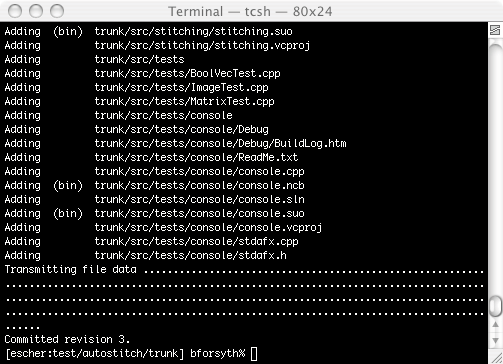Click the split pane icon above scrollbar
Image resolution: width=503 pixels, height=364 pixels.
pyautogui.click(x=495, y=30)
